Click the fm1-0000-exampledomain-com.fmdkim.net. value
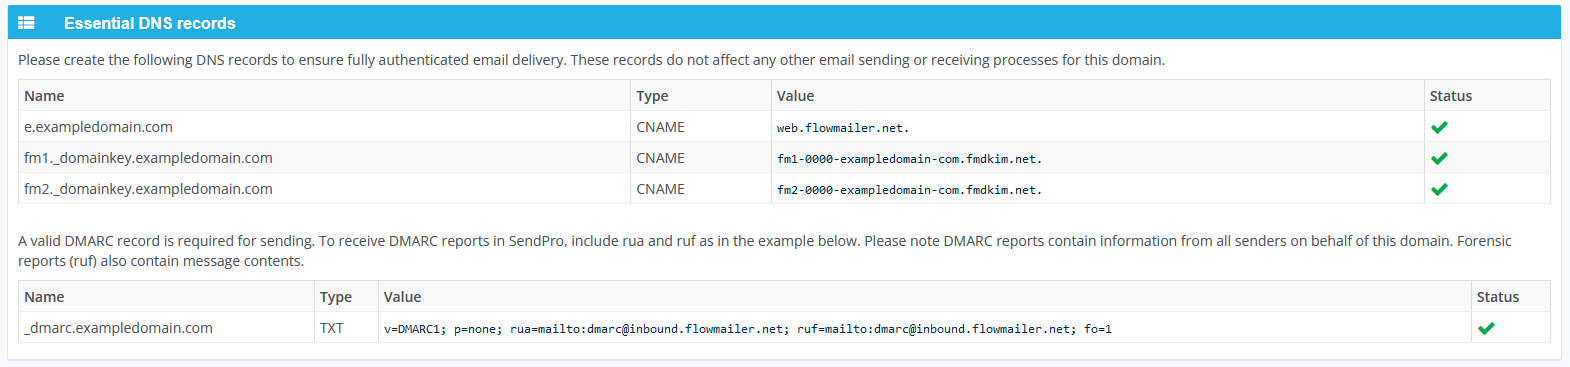 pyautogui.click(x=909, y=159)
